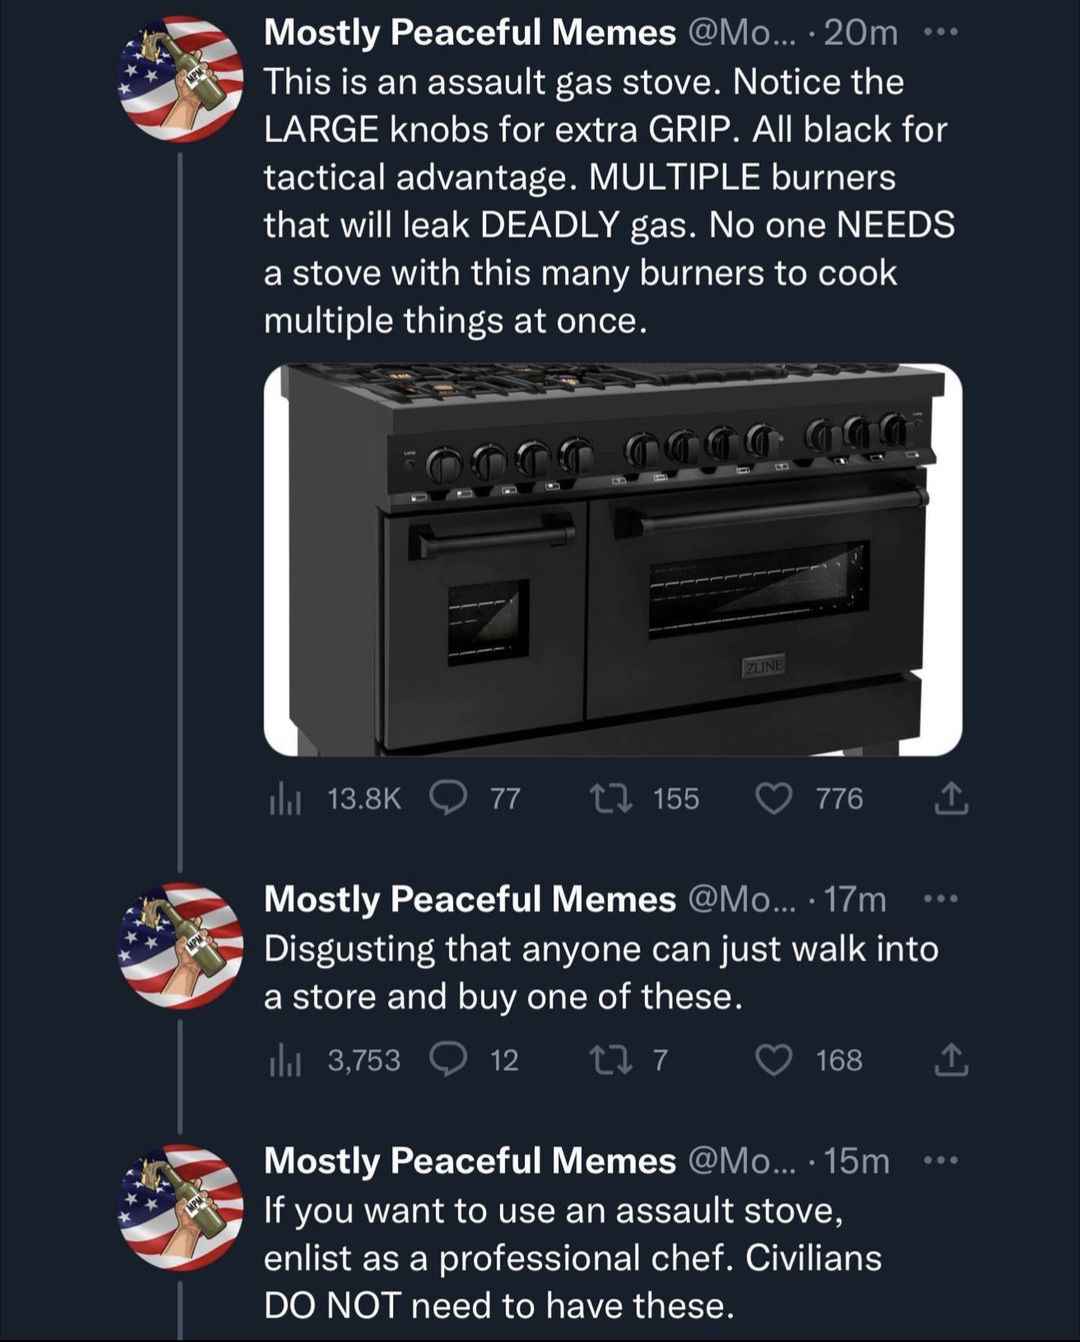Screen dimensions: 1080x1342
Task: View analytics showing 13.8K views
Action: (x=334, y=798)
